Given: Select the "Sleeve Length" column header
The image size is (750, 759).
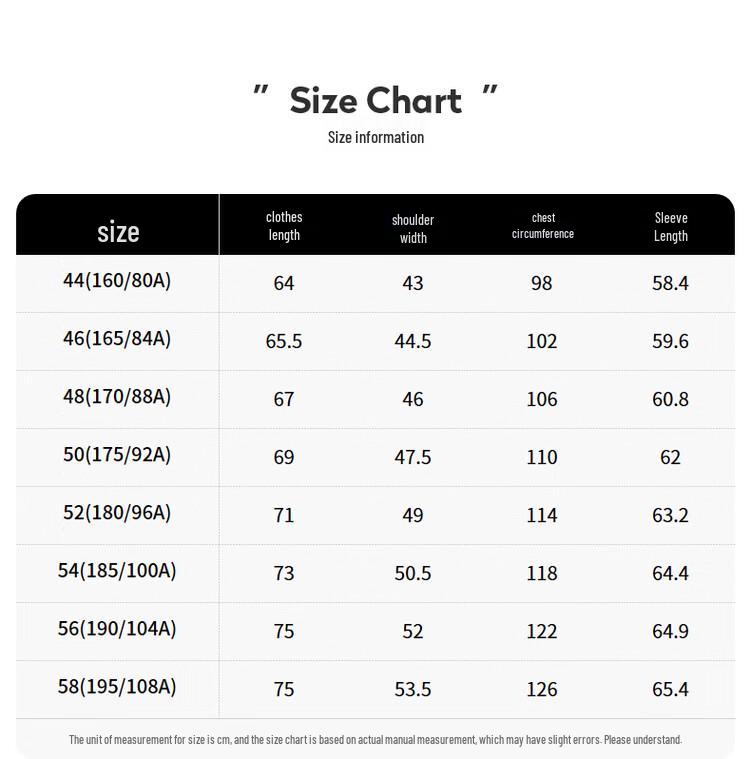Looking at the screenshot, I should point(671,227).
